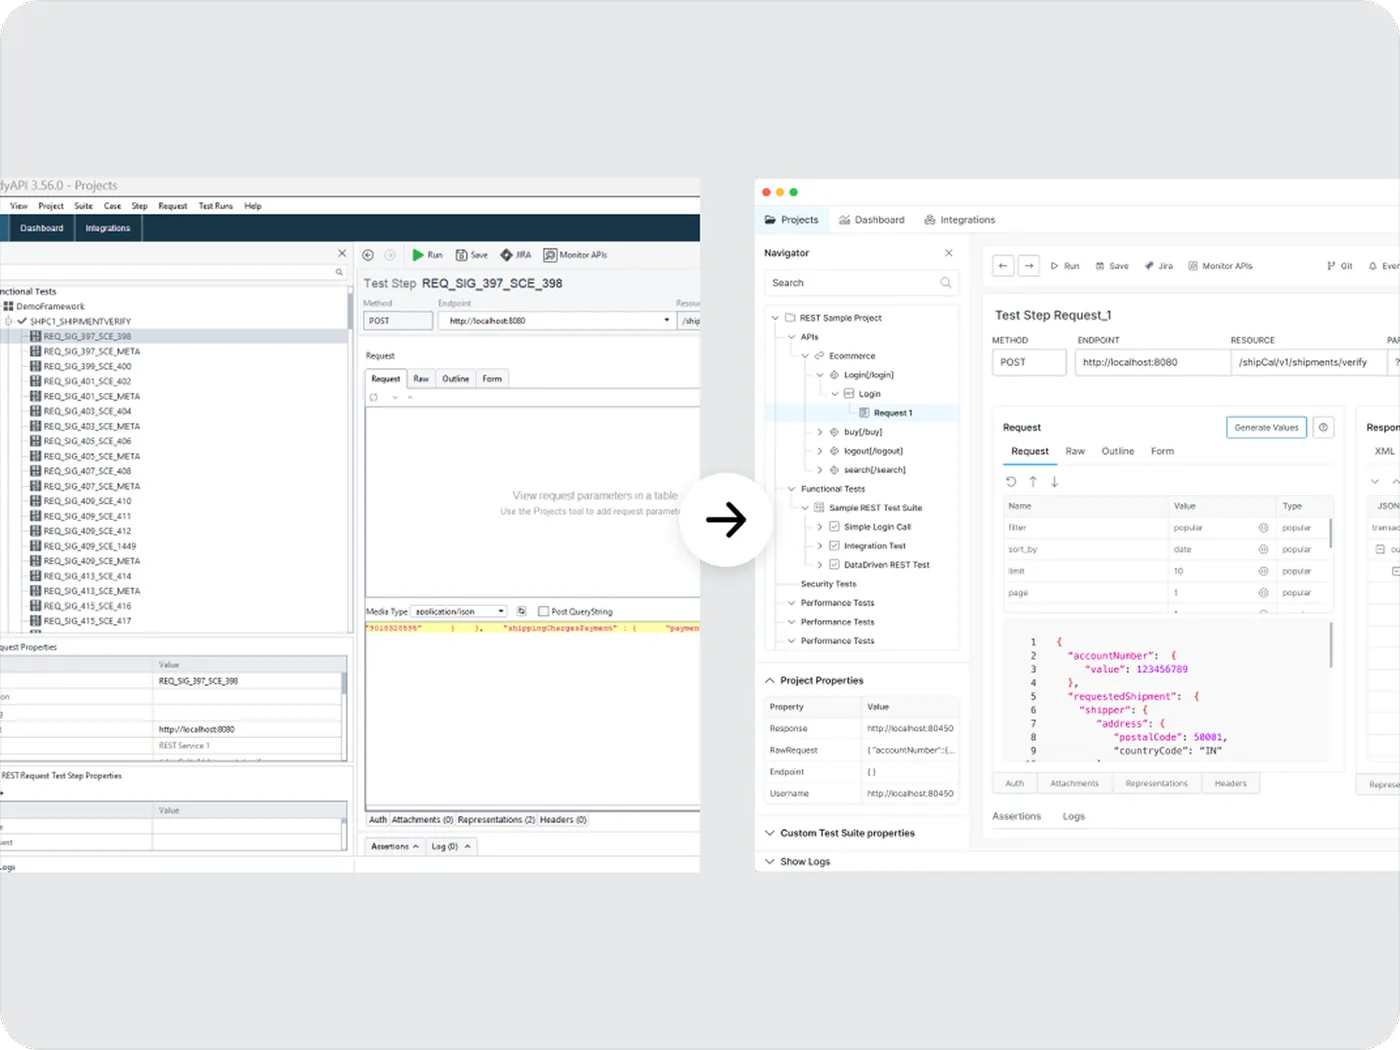
Task: Toggle the Simple Login Call checkbox
Action: pyautogui.click(x=834, y=527)
